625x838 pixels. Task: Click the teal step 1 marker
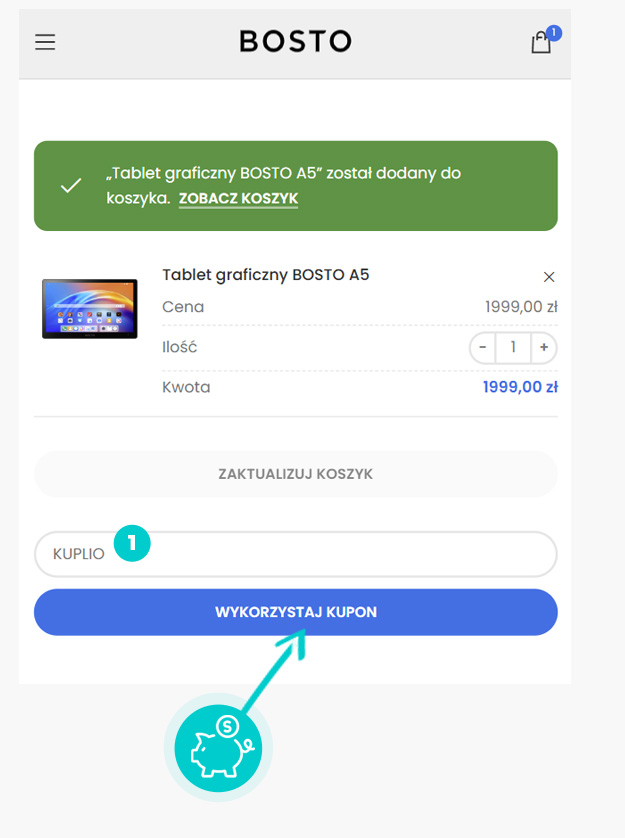[132, 543]
